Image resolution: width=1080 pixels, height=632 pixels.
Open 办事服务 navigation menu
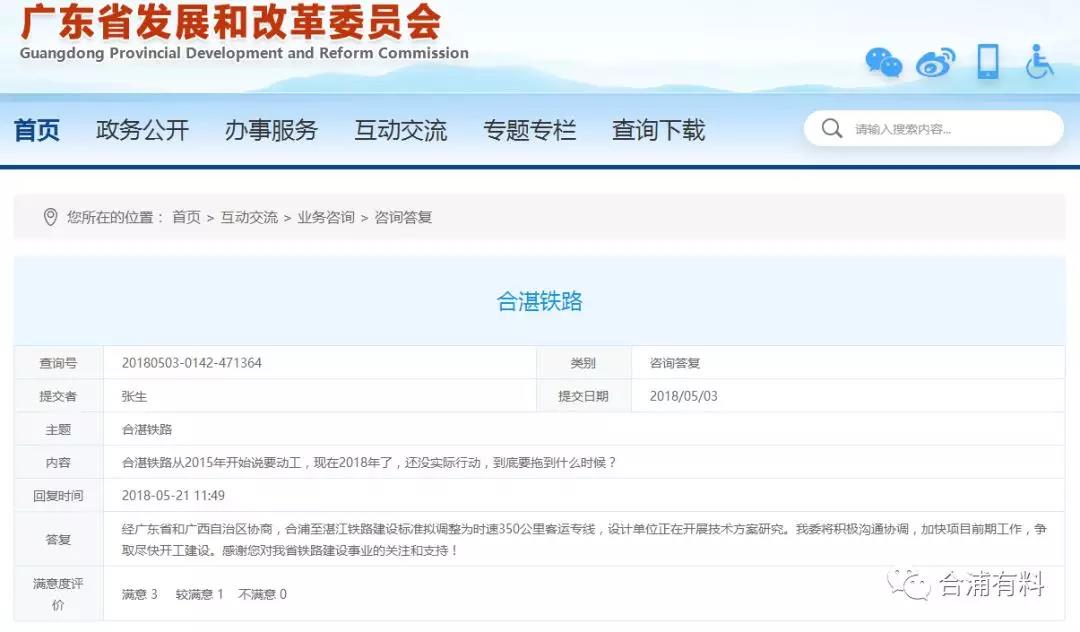pyautogui.click(x=271, y=130)
